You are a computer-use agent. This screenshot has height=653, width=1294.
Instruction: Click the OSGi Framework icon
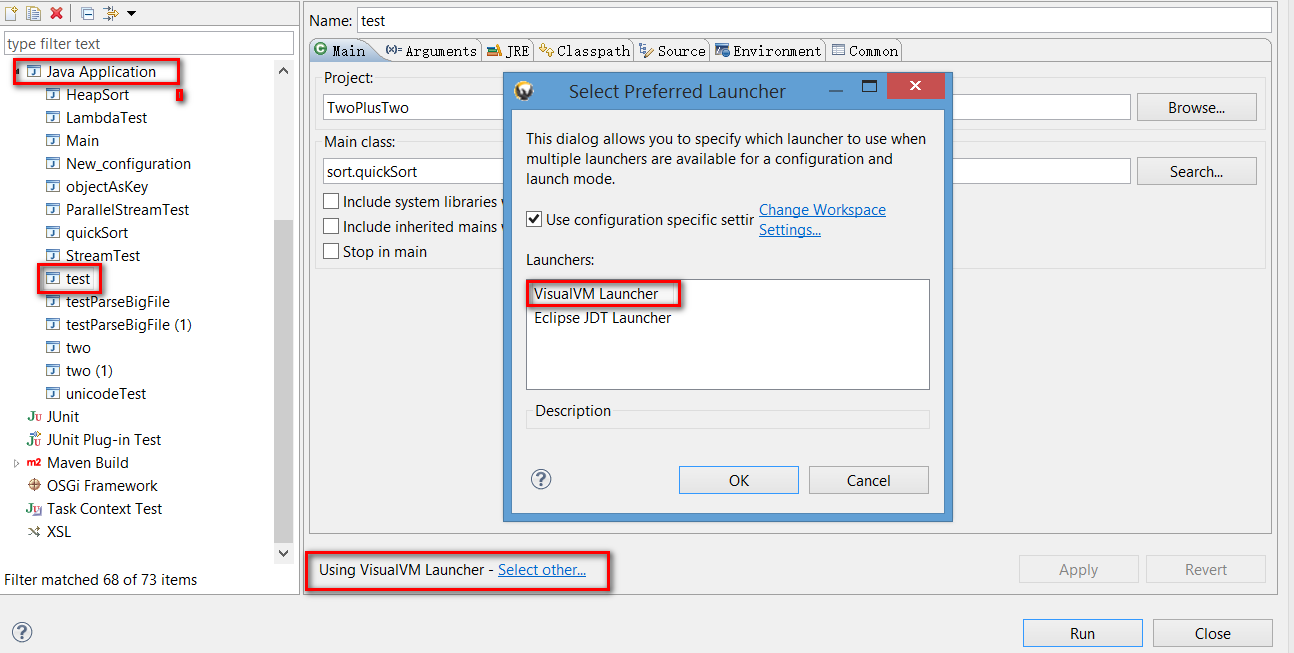tap(35, 486)
